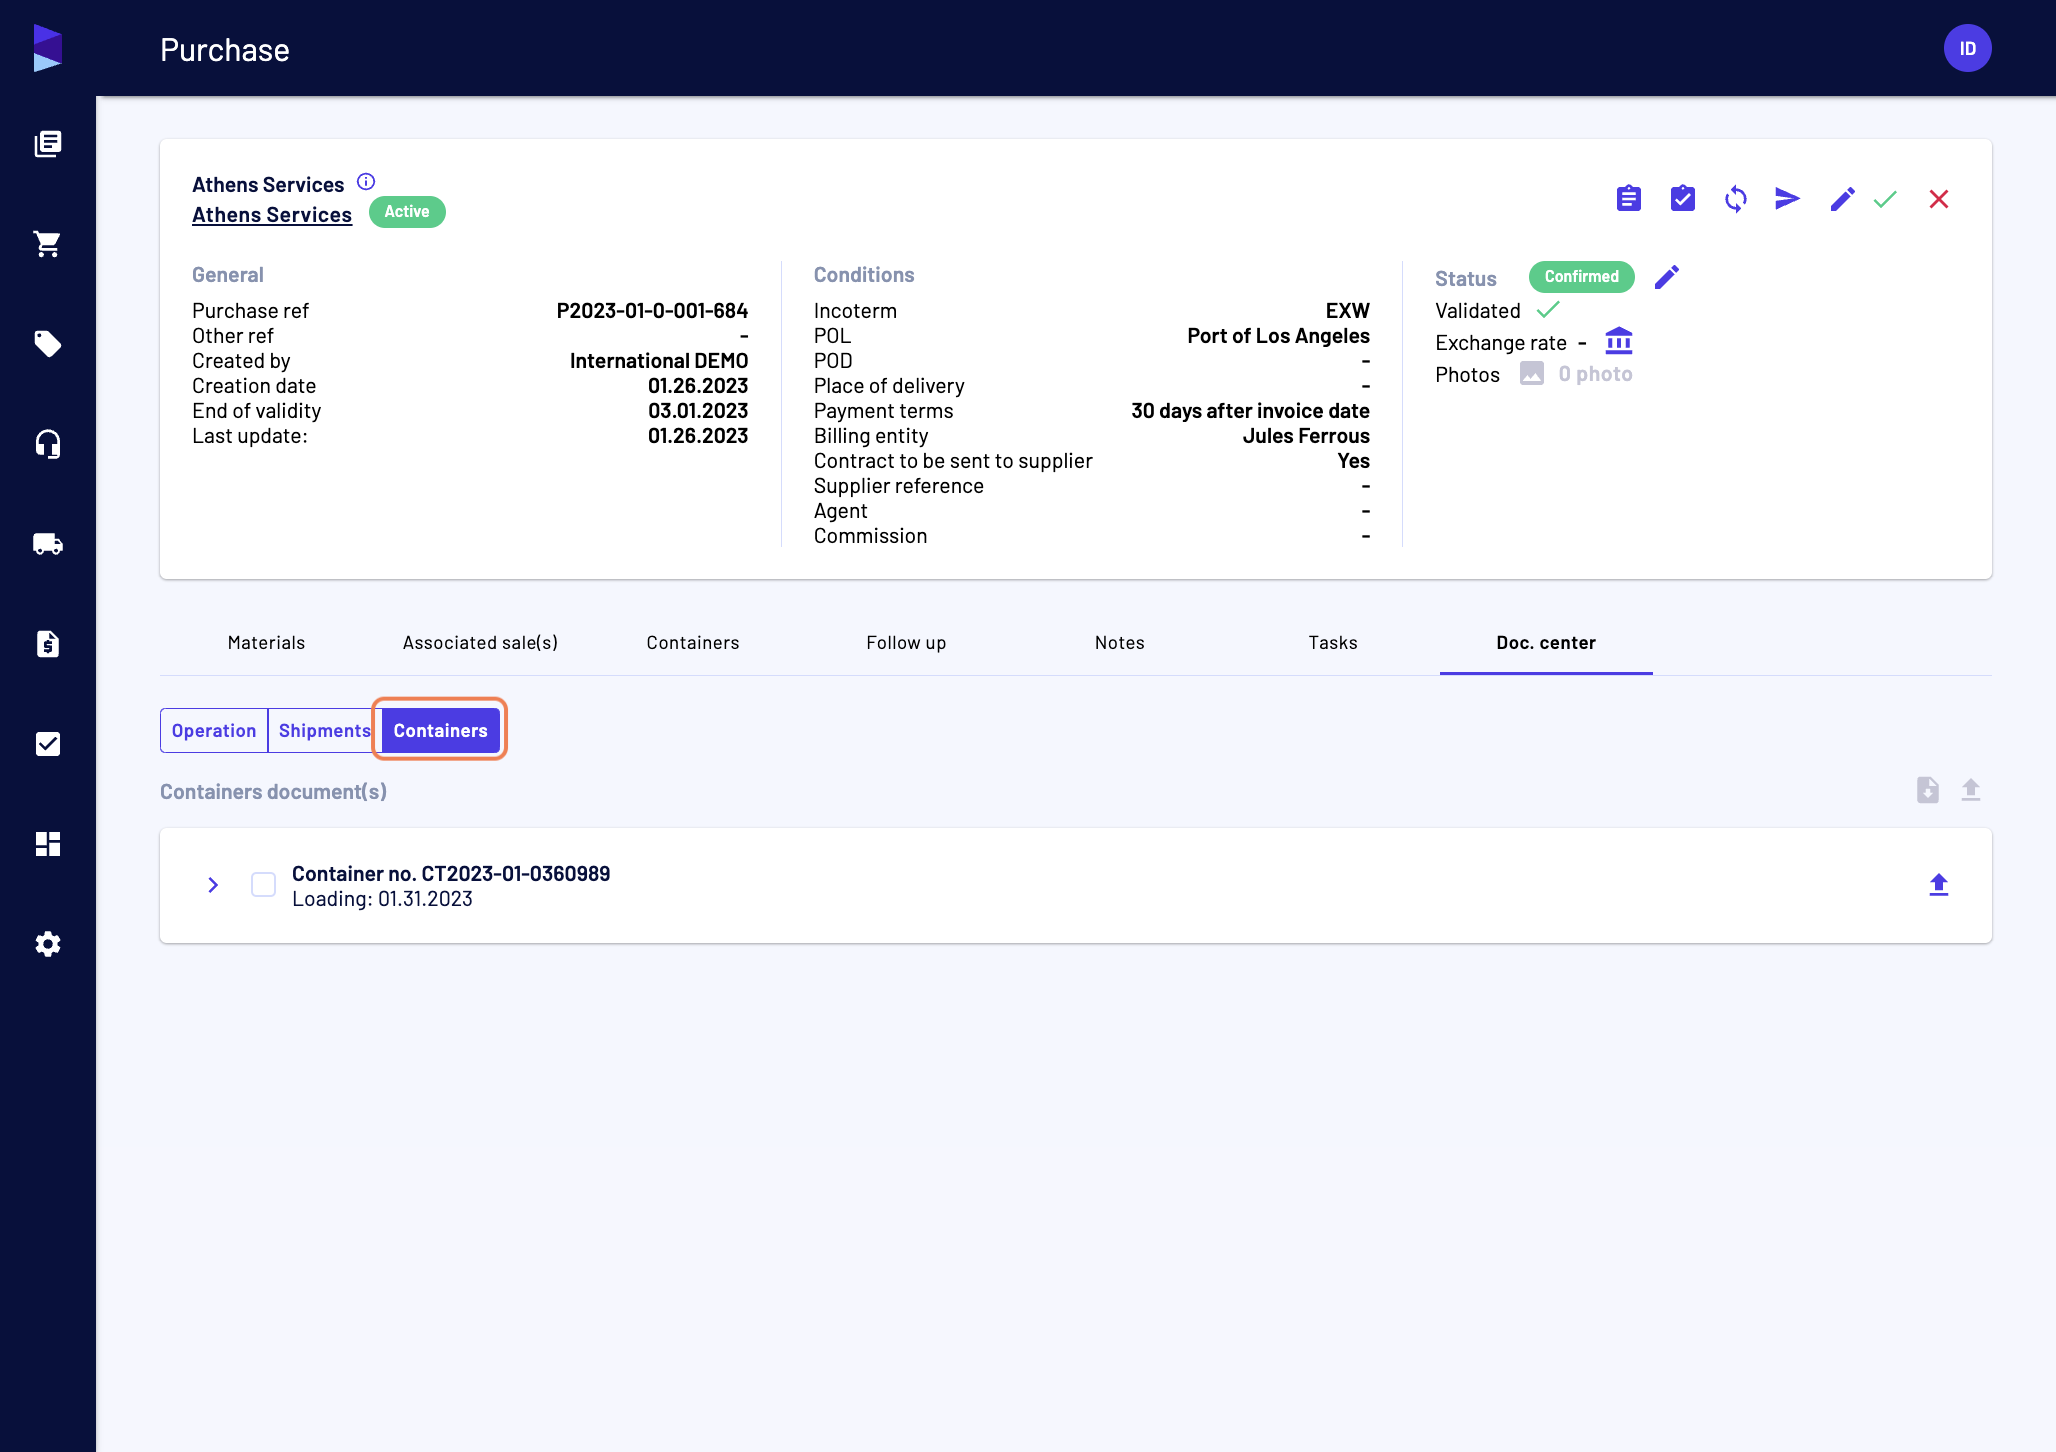2056x1452 pixels.
Task: Switch to the Materials tab
Action: [x=266, y=643]
